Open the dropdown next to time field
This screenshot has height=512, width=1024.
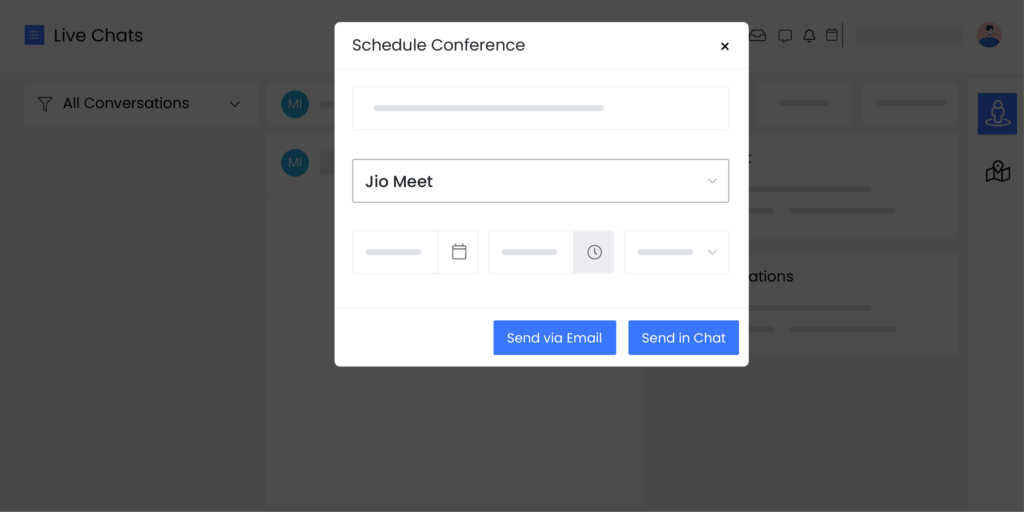click(x=677, y=252)
